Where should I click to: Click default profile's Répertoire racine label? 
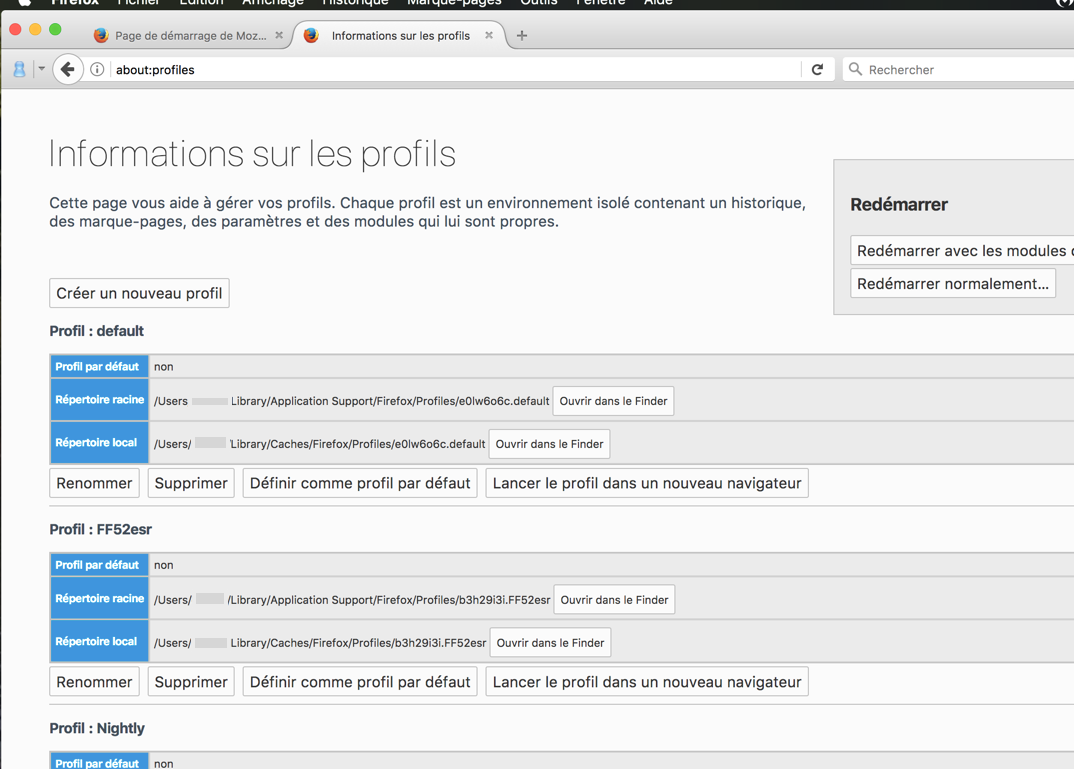pos(99,400)
